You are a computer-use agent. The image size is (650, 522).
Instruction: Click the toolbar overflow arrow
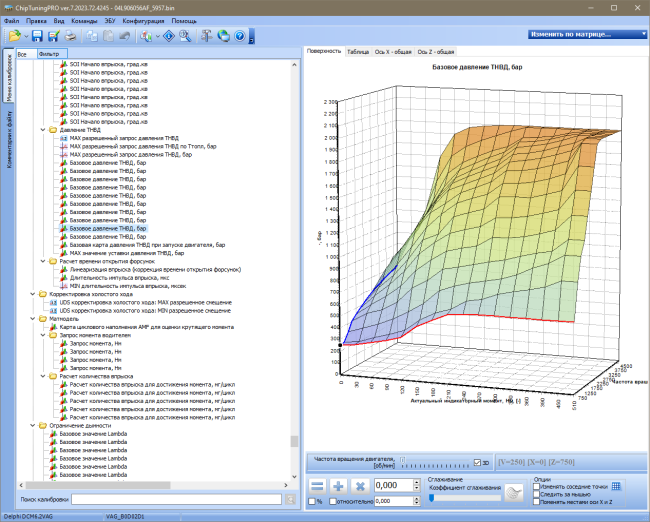pyautogui.click(x=252, y=36)
